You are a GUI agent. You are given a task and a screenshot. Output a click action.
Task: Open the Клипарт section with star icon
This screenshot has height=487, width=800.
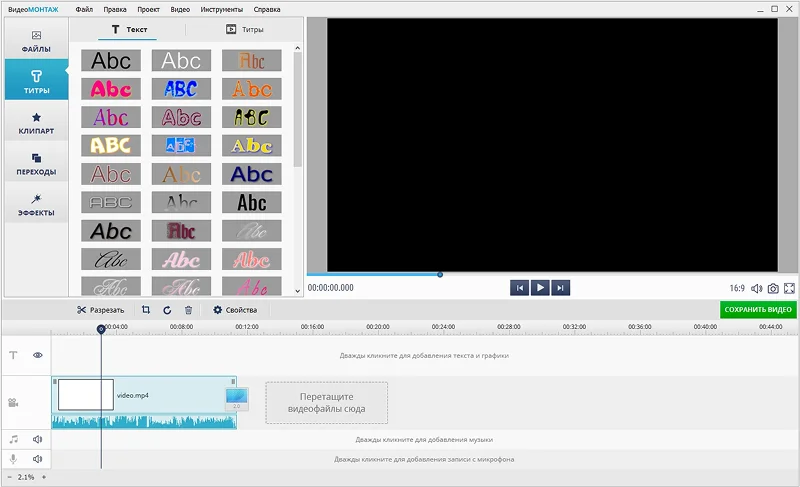tap(36, 123)
